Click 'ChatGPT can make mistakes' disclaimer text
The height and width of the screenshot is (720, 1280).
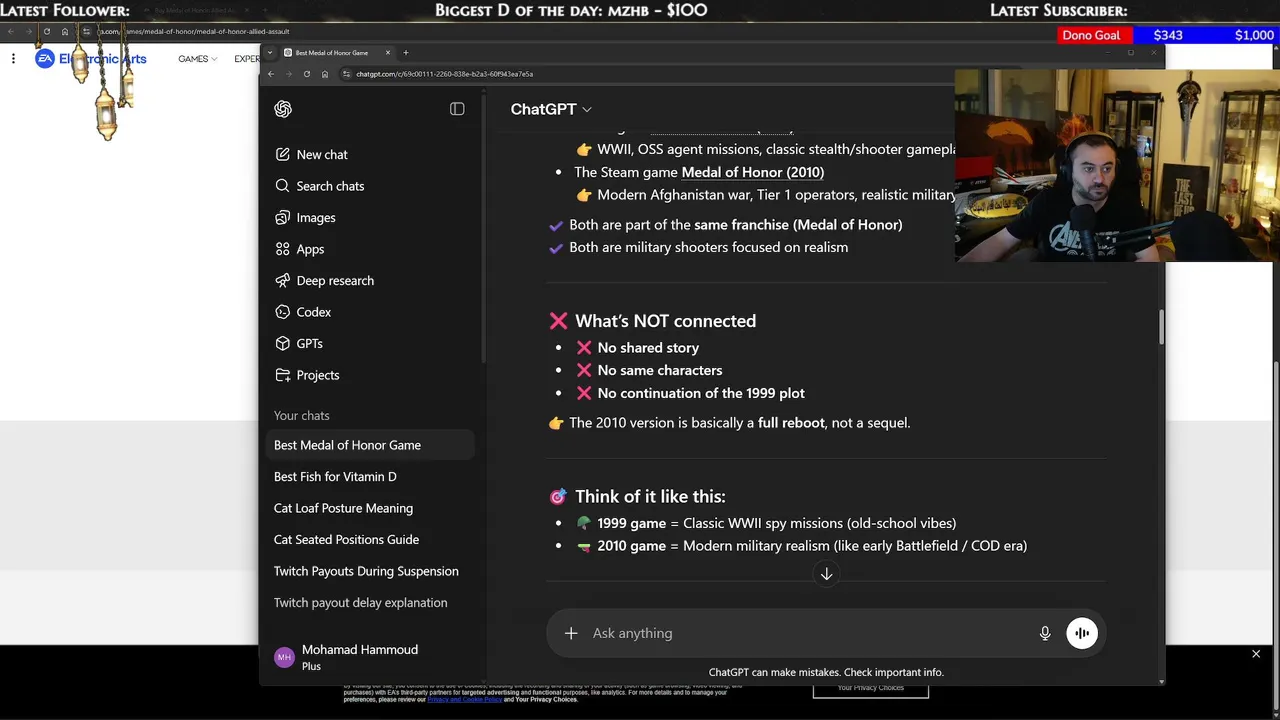pyautogui.click(x=826, y=673)
